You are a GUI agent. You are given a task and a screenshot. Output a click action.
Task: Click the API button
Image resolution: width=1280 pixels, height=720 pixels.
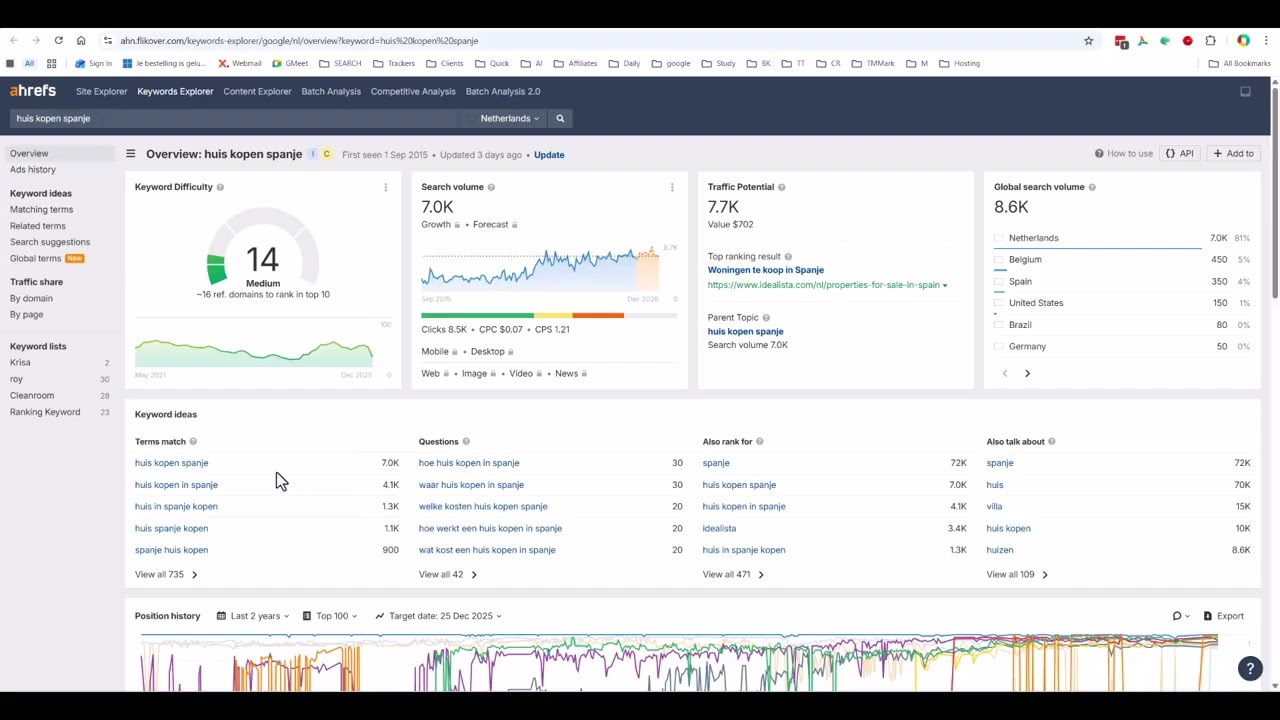click(x=1180, y=154)
